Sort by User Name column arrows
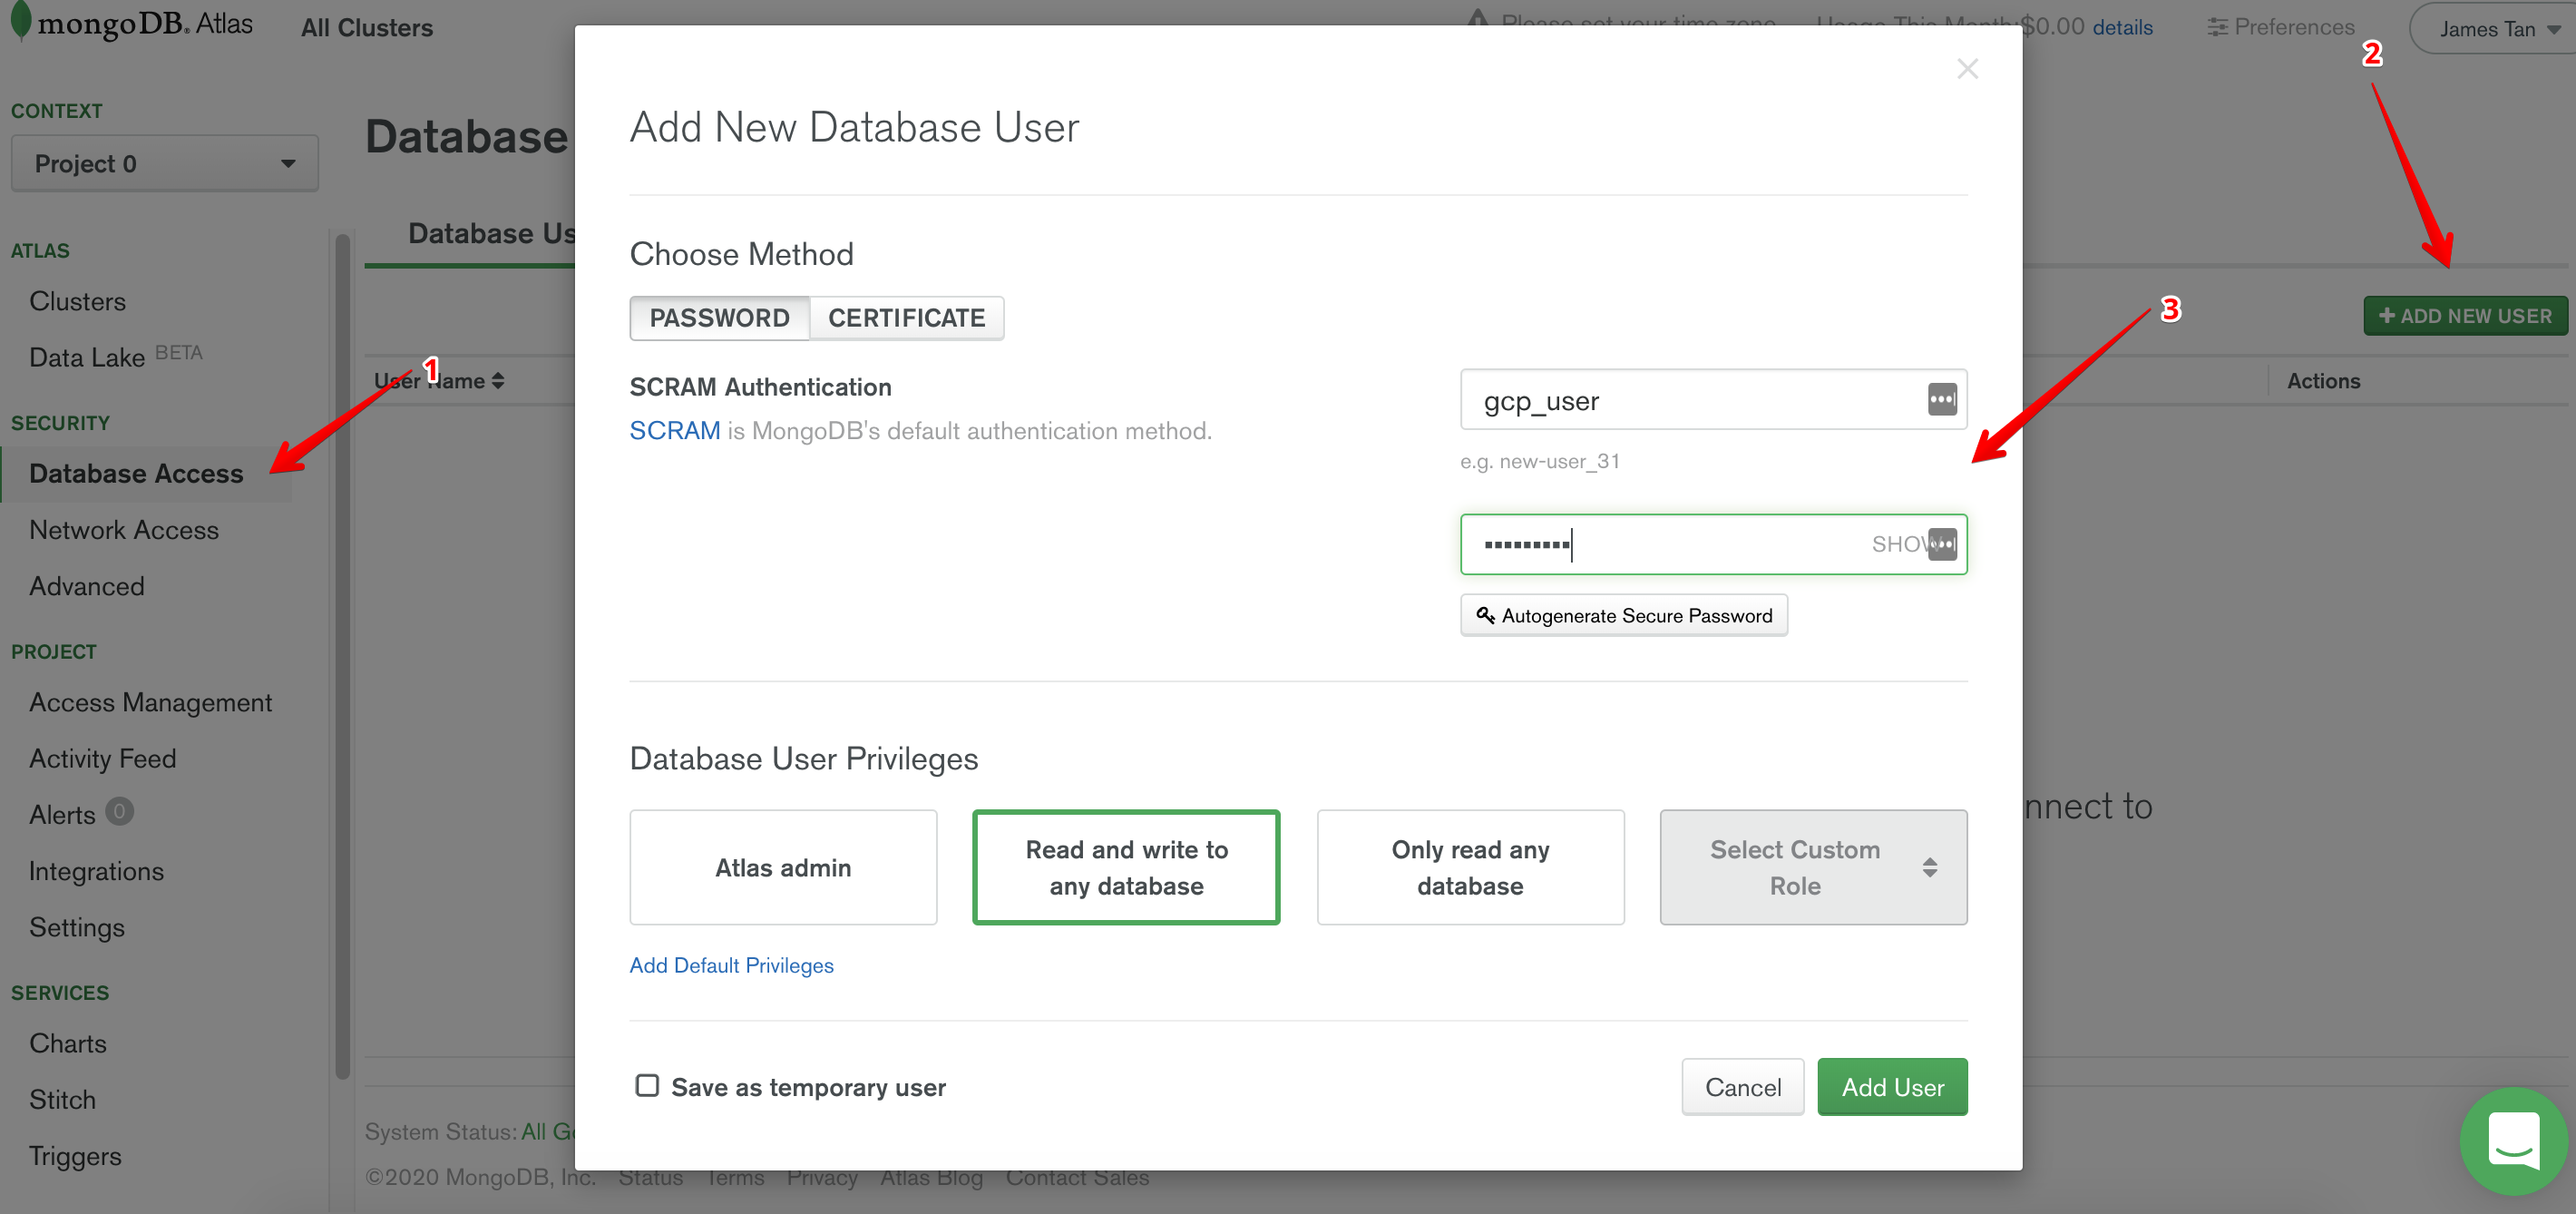The height and width of the screenshot is (1214, 2576). click(498, 381)
